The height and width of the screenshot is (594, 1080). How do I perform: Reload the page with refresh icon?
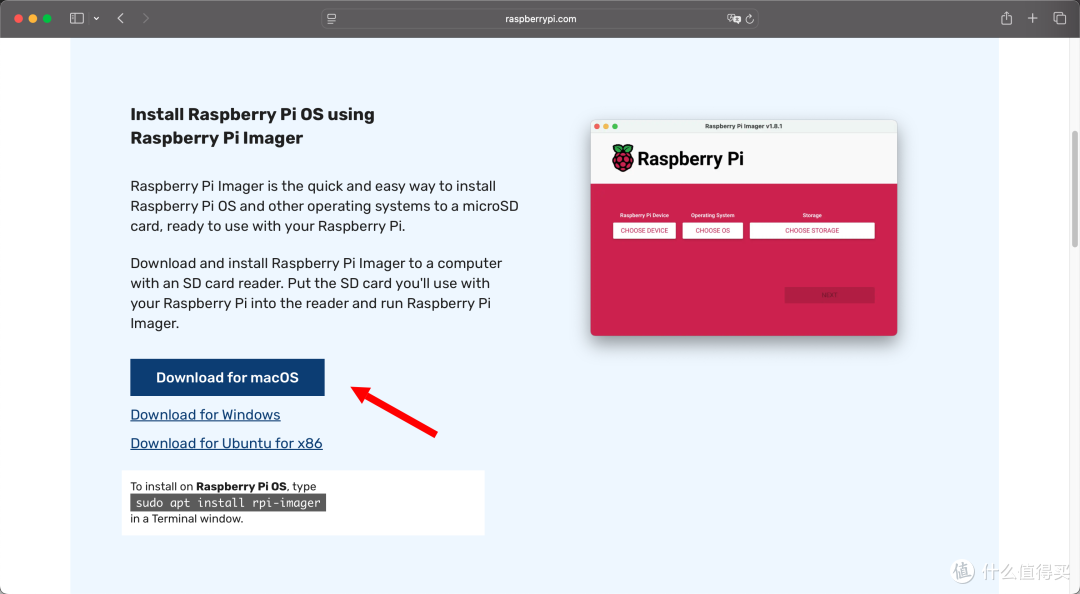click(x=750, y=19)
